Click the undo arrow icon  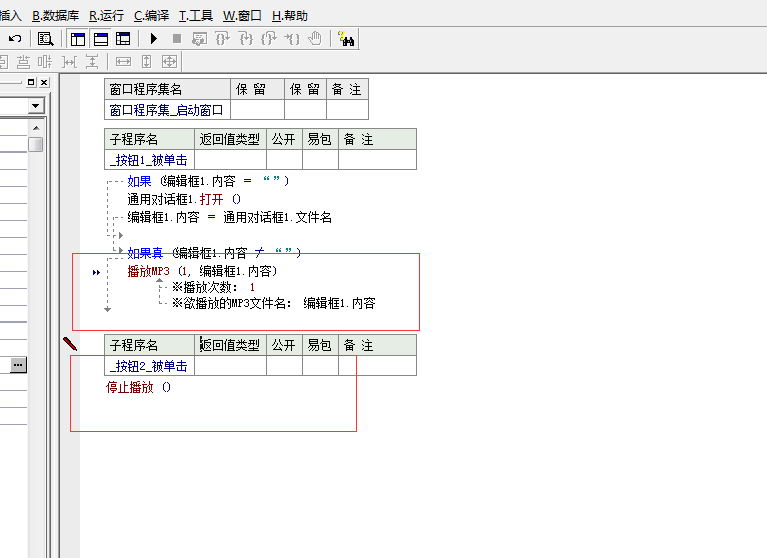pos(15,39)
